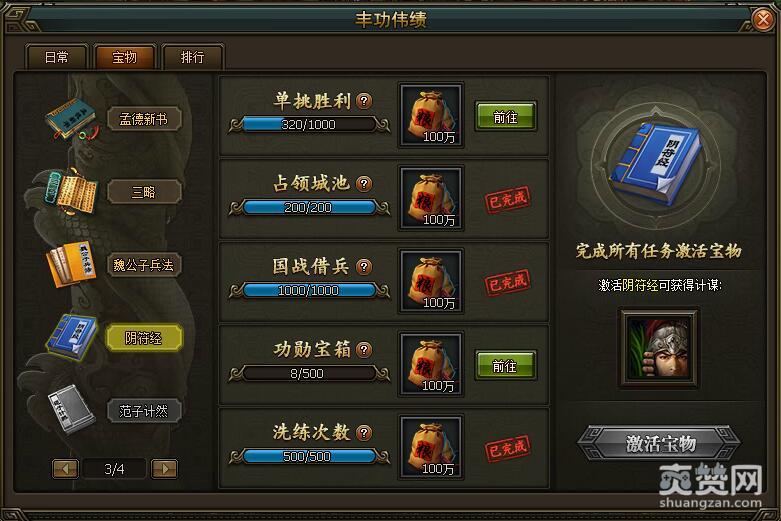Go to previous treasure page arrow
The image size is (781, 521).
[x=65, y=469]
